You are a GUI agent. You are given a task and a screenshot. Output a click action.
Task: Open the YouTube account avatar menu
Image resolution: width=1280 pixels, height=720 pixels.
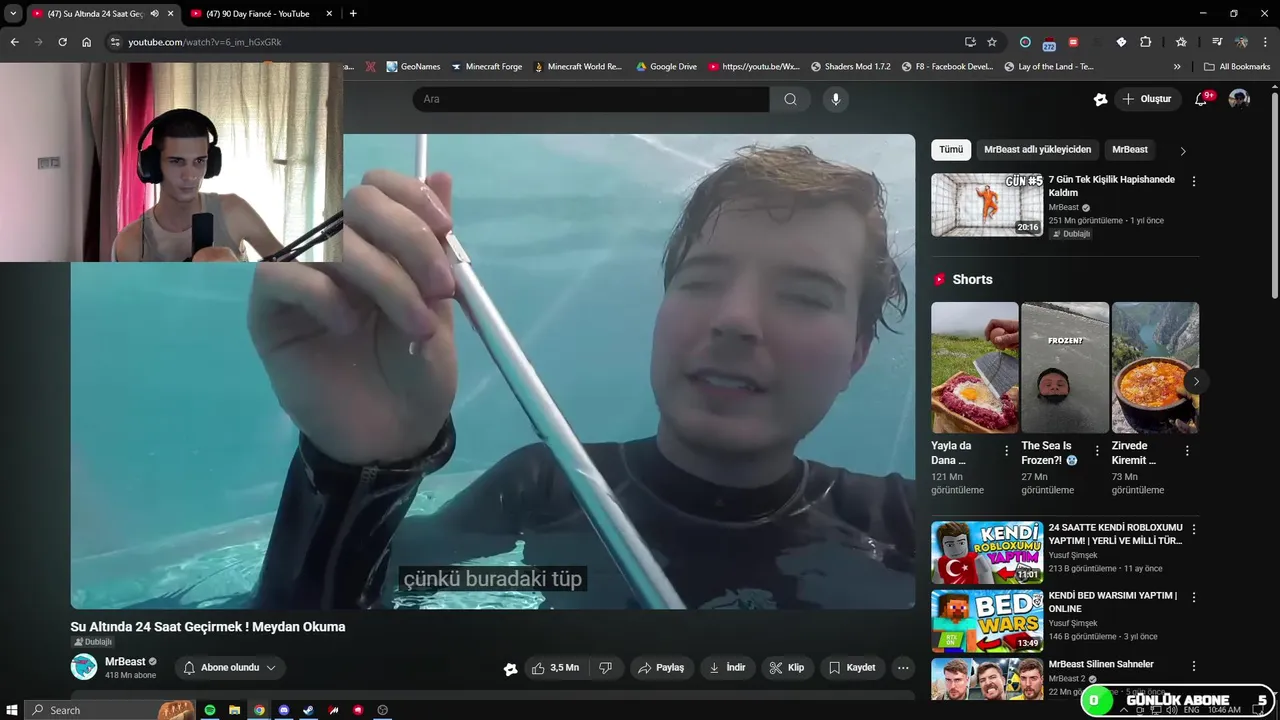(x=1239, y=99)
